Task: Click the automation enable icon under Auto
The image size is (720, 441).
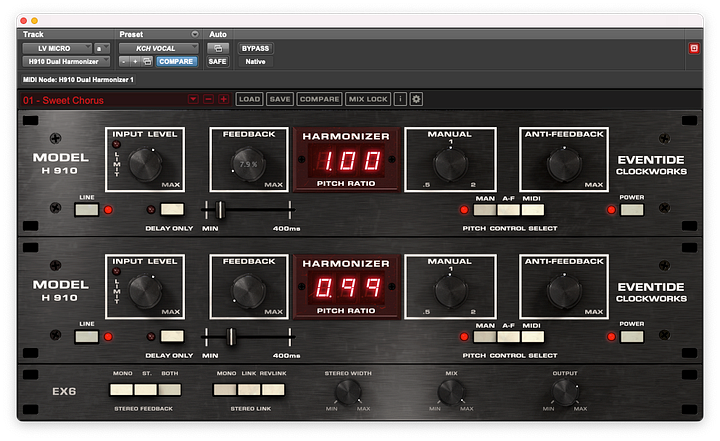Action: [218, 48]
